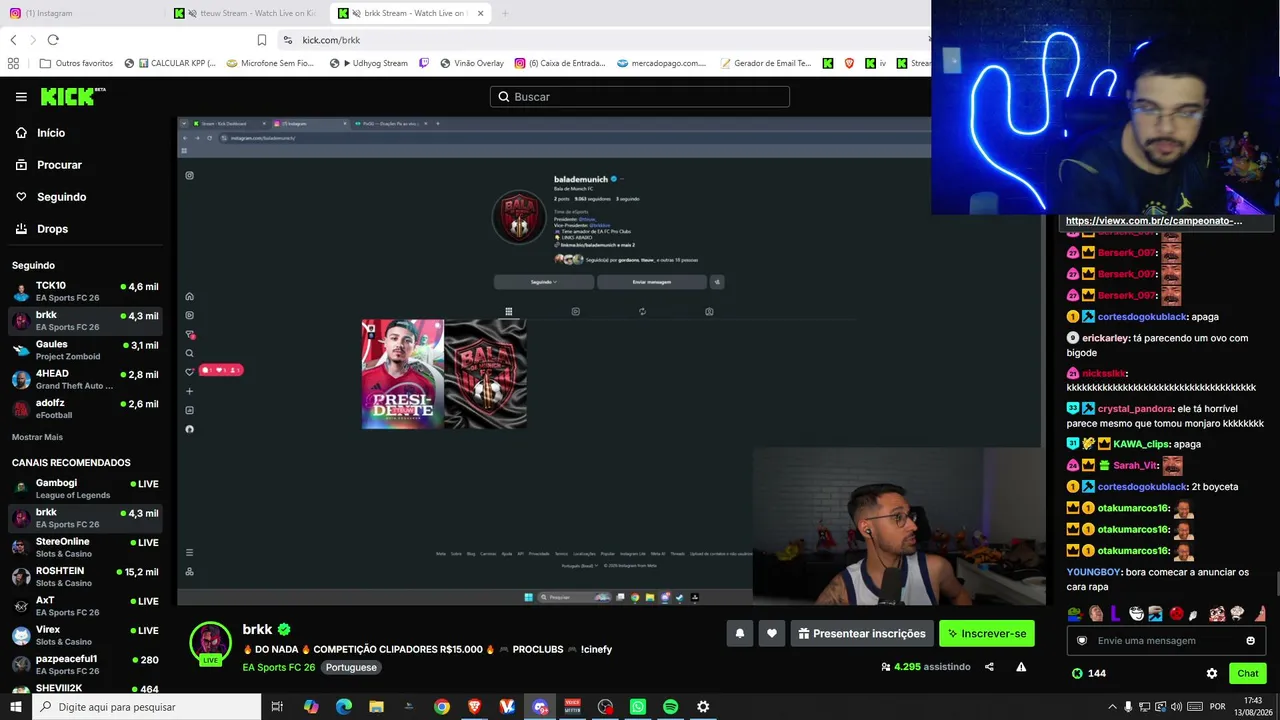Open the Udhyog Stream bookmark

[x=369, y=63]
